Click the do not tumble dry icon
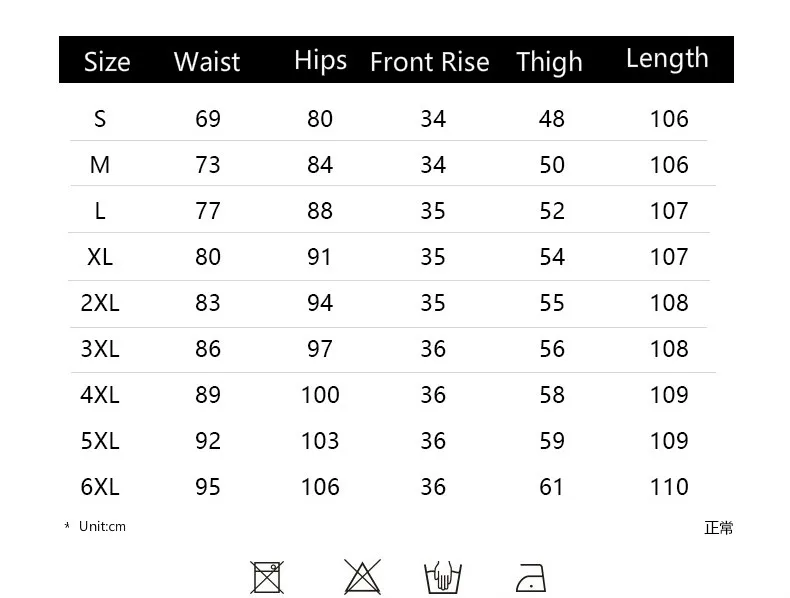Image resolution: width=790 pixels, height=598 pixels. [267, 577]
